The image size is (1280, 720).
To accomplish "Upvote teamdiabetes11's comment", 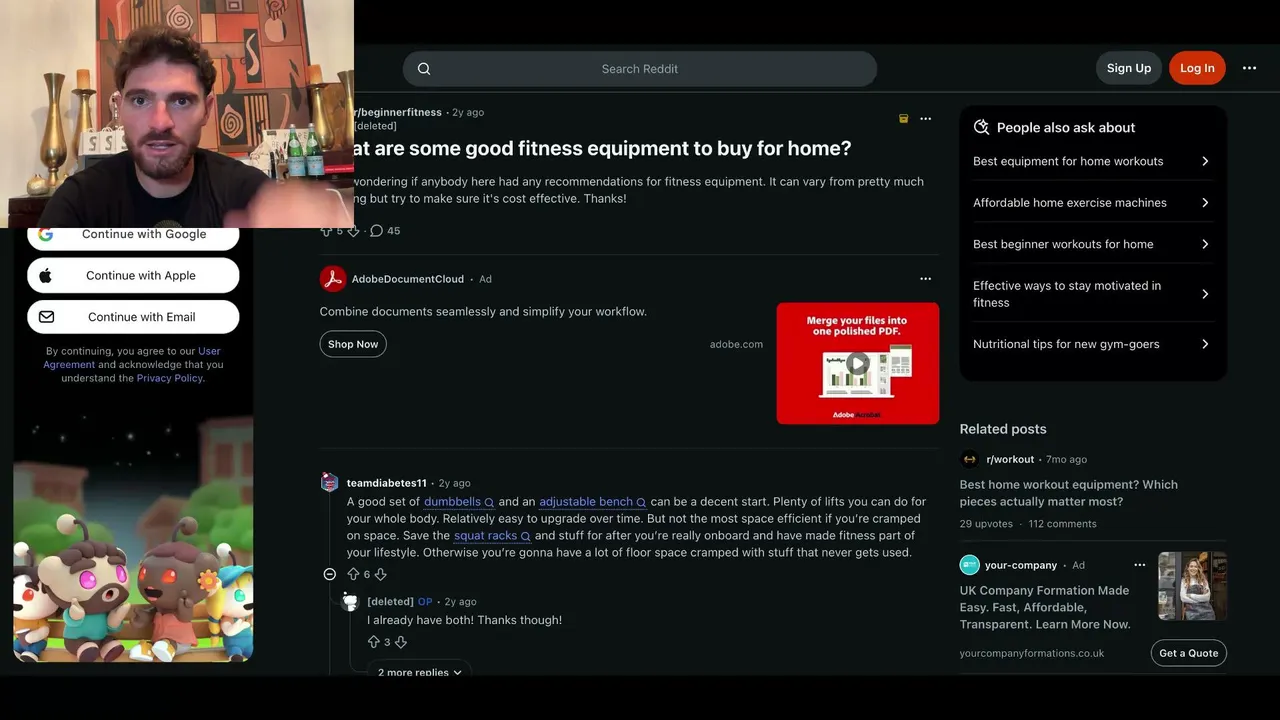I will click(353, 574).
